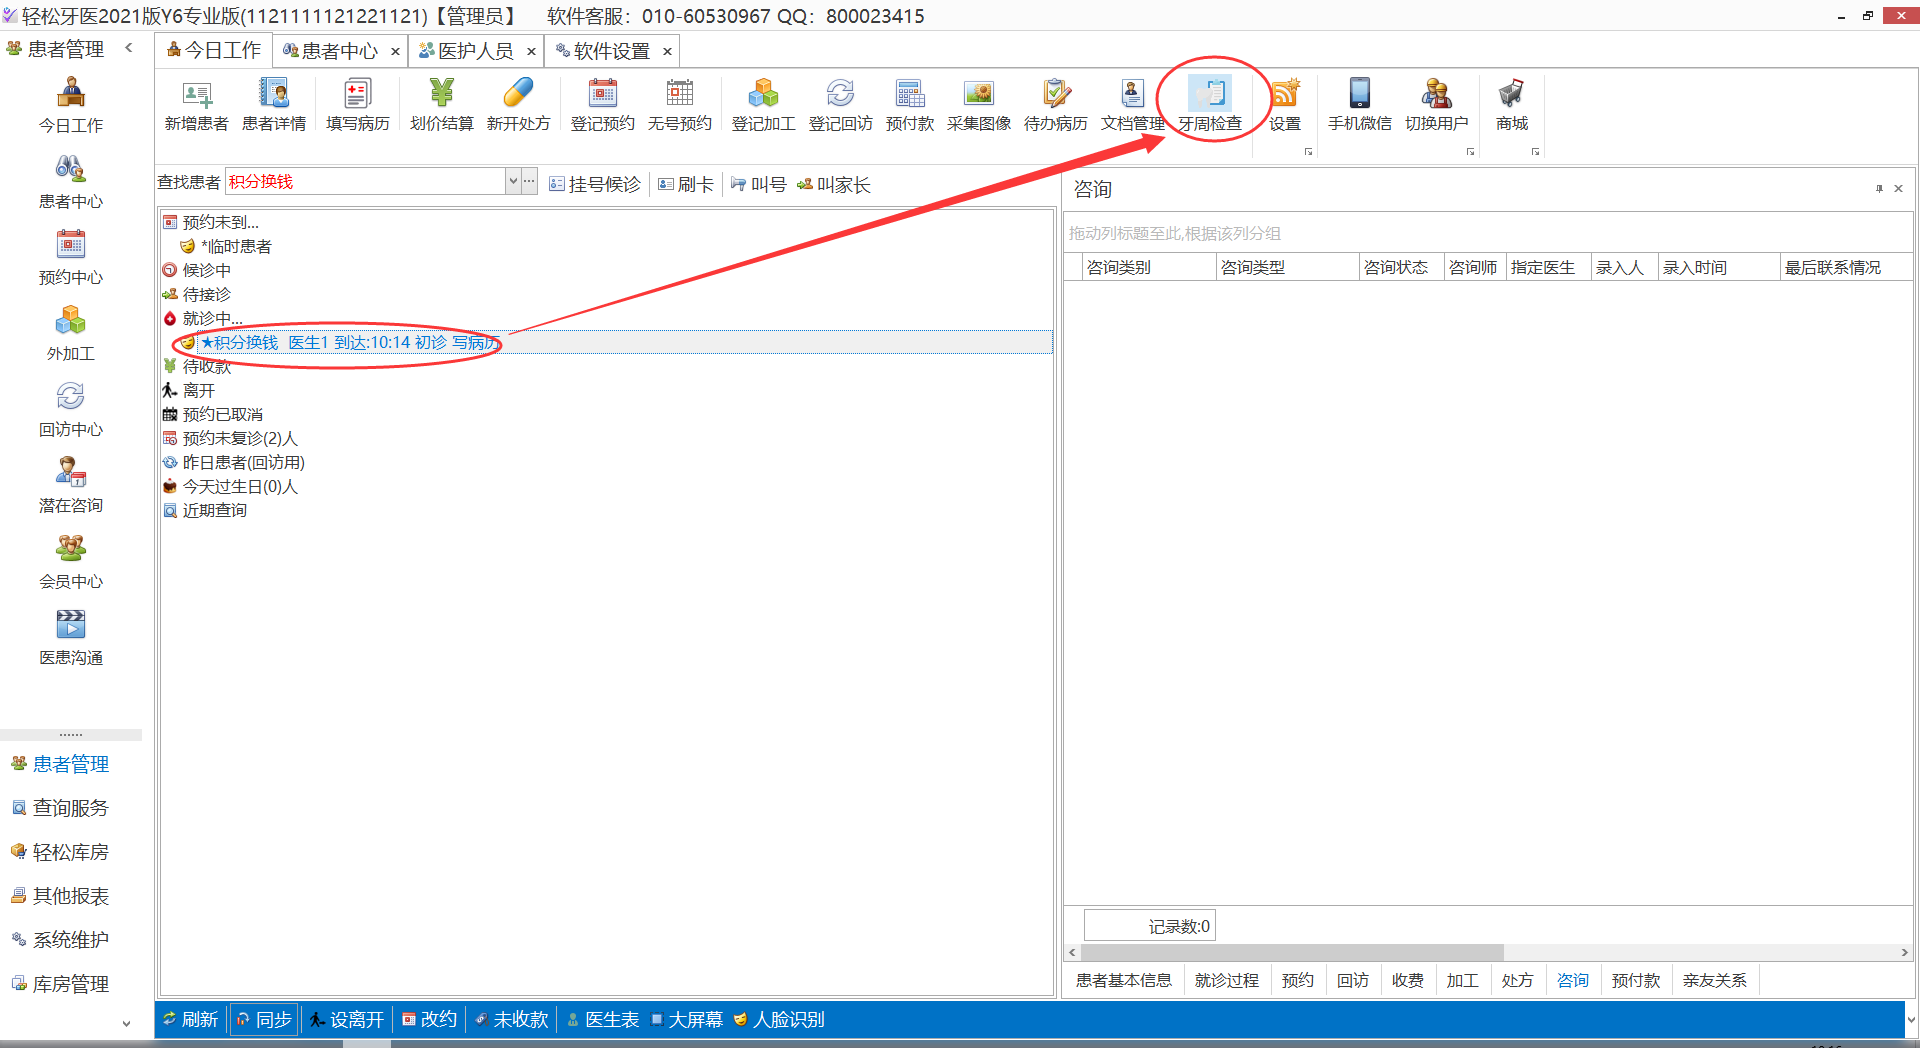
Task: Click the 查找患者 search input field
Action: (365, 181)
